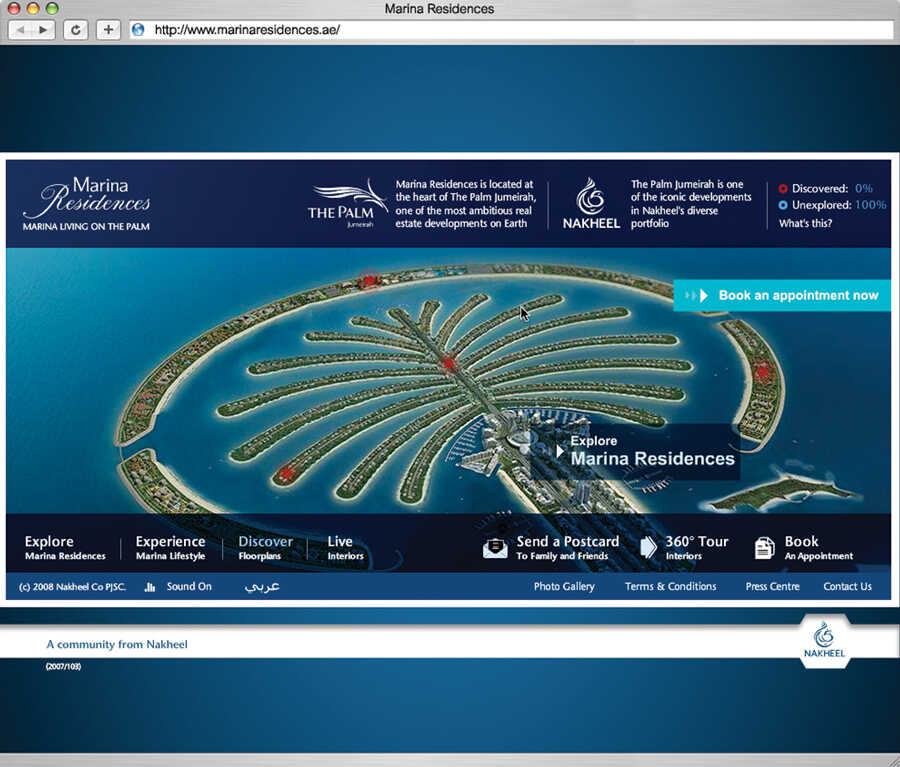Open Photo Gallery link

click(564, 587)
